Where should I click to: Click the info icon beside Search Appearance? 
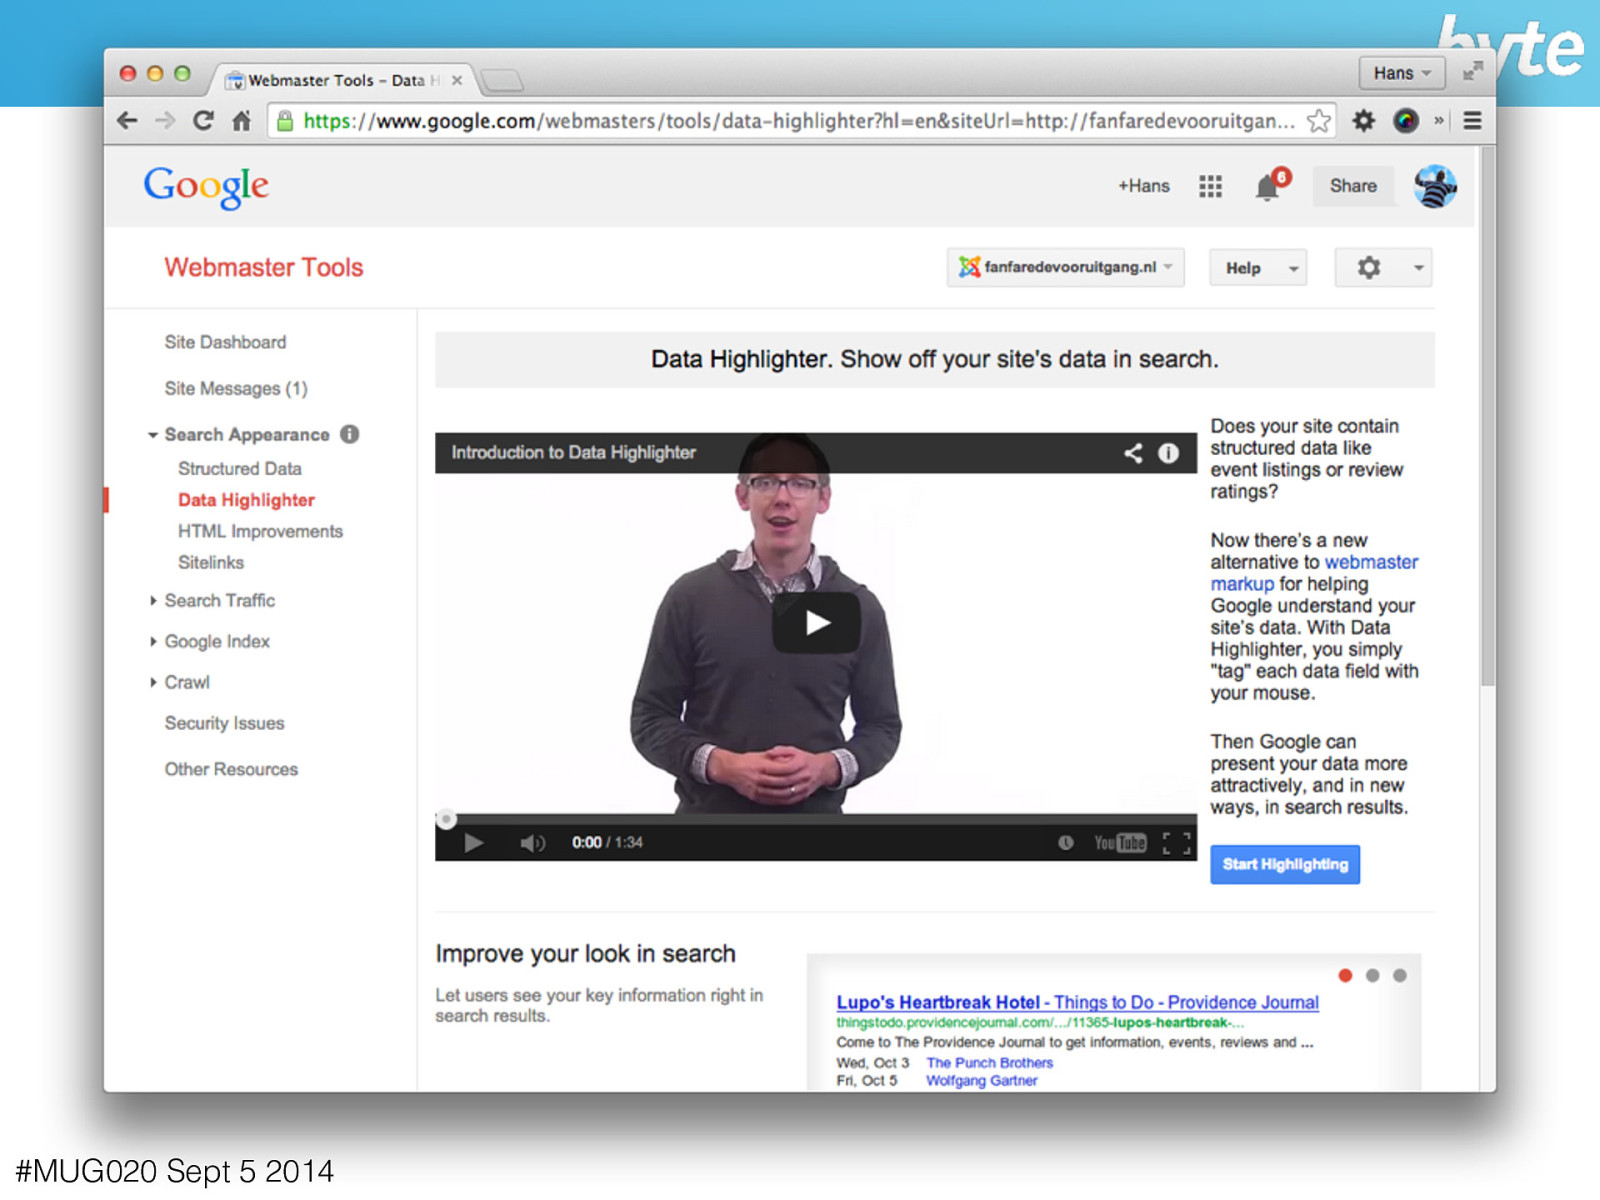(x=349, y=434)
